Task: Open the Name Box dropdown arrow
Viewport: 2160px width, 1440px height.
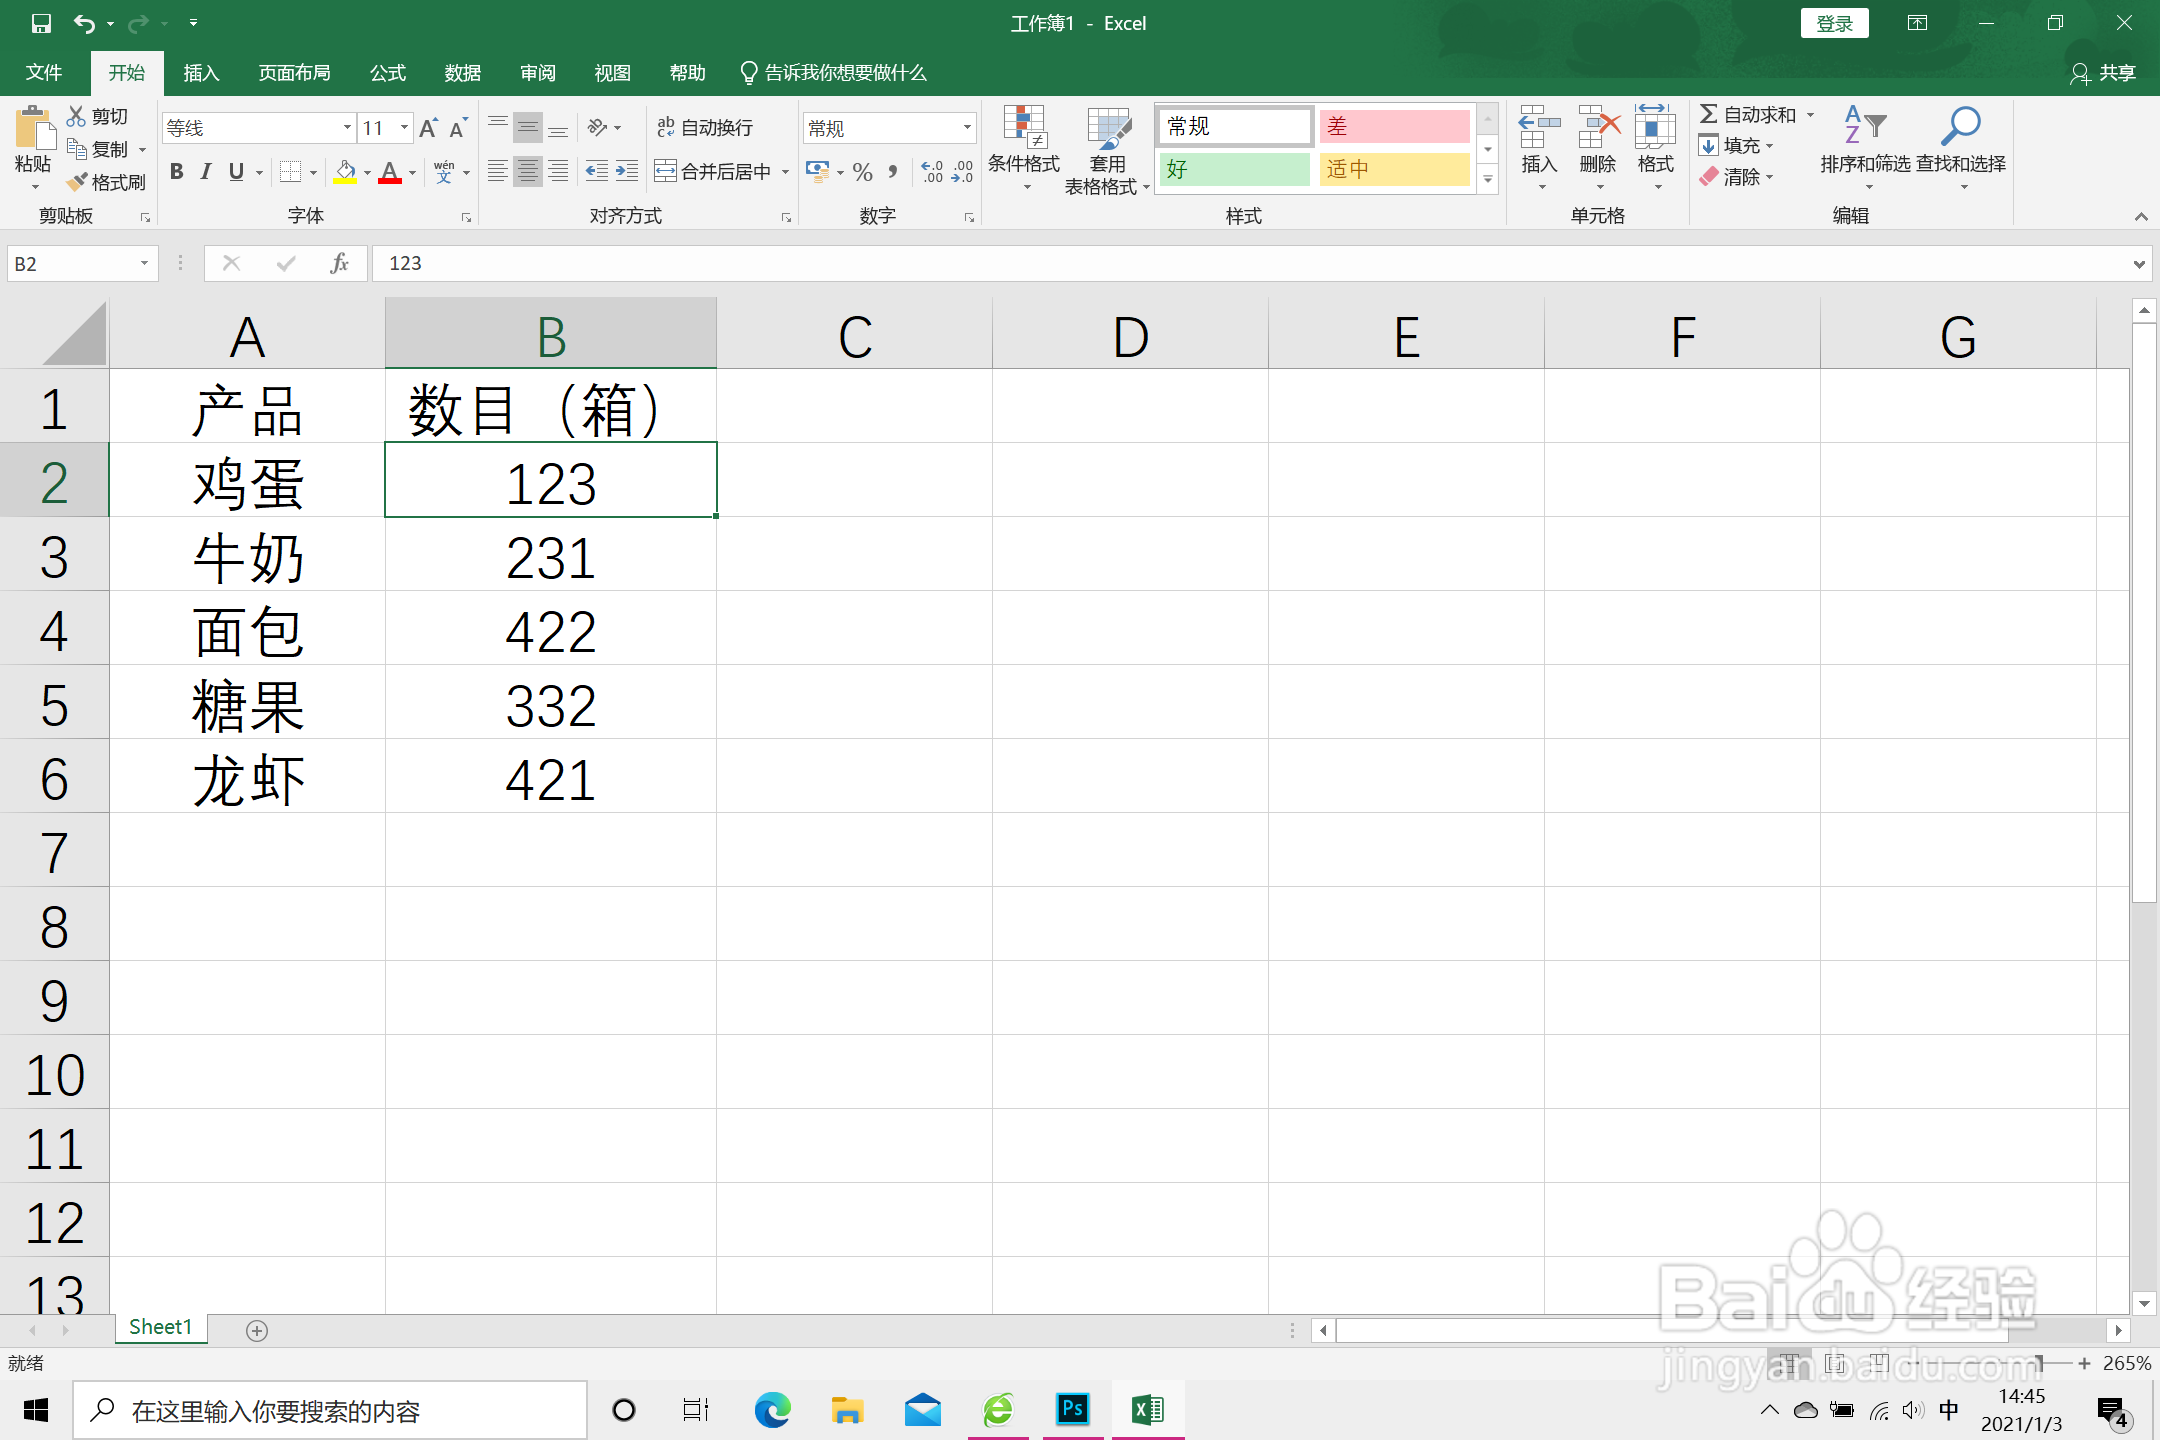Action: [x=144, y=264]
